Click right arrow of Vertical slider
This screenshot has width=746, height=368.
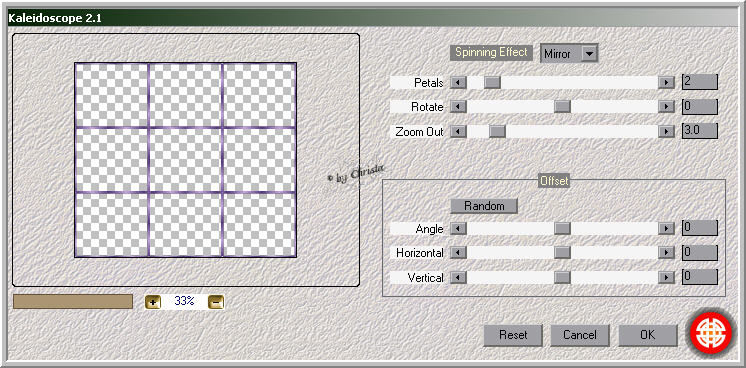click(666, 277)
